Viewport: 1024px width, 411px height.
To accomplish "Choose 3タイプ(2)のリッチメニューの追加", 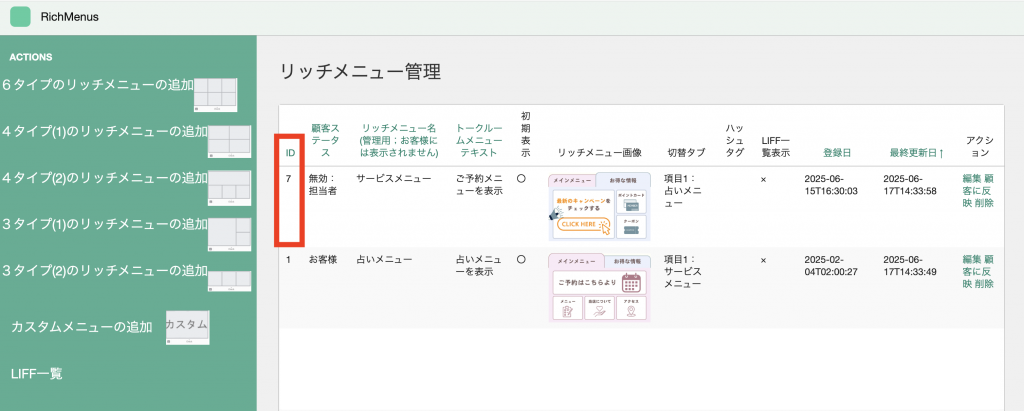I will tap(105, 271).
